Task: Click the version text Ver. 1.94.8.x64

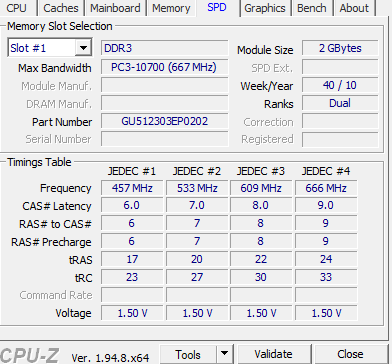Action: [110, 358]
